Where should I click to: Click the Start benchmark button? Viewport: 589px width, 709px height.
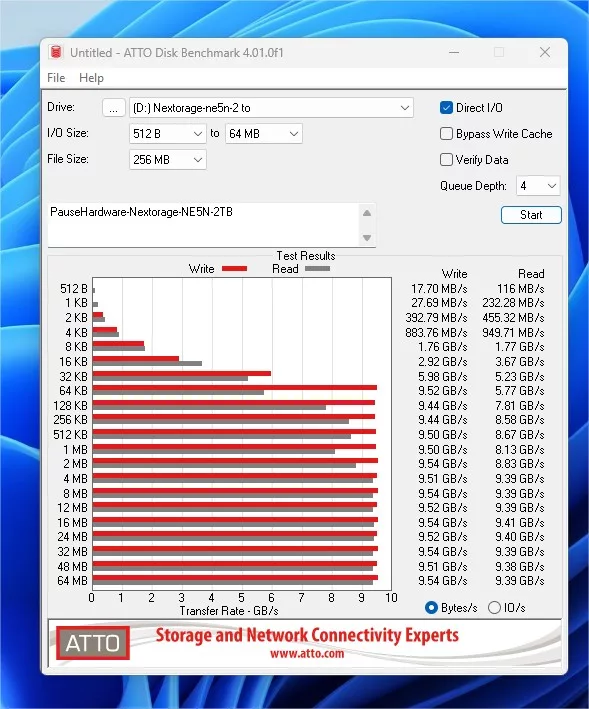[531, 215]
